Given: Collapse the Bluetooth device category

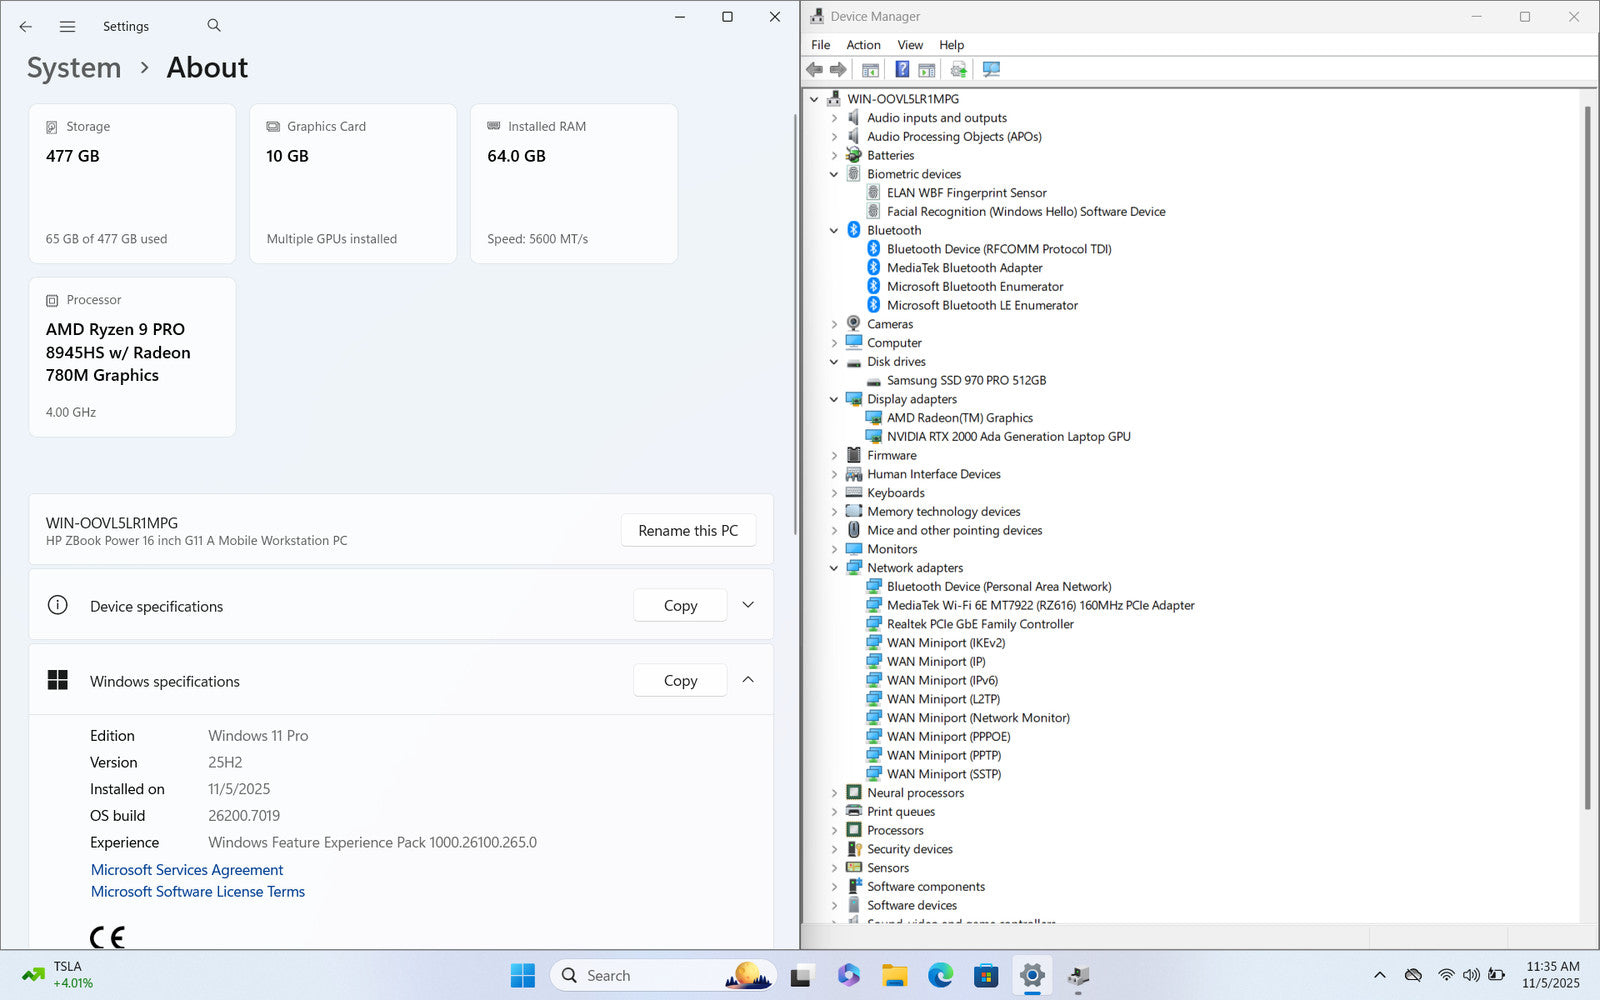Looking at the screenshot, I should coord(834,231).
